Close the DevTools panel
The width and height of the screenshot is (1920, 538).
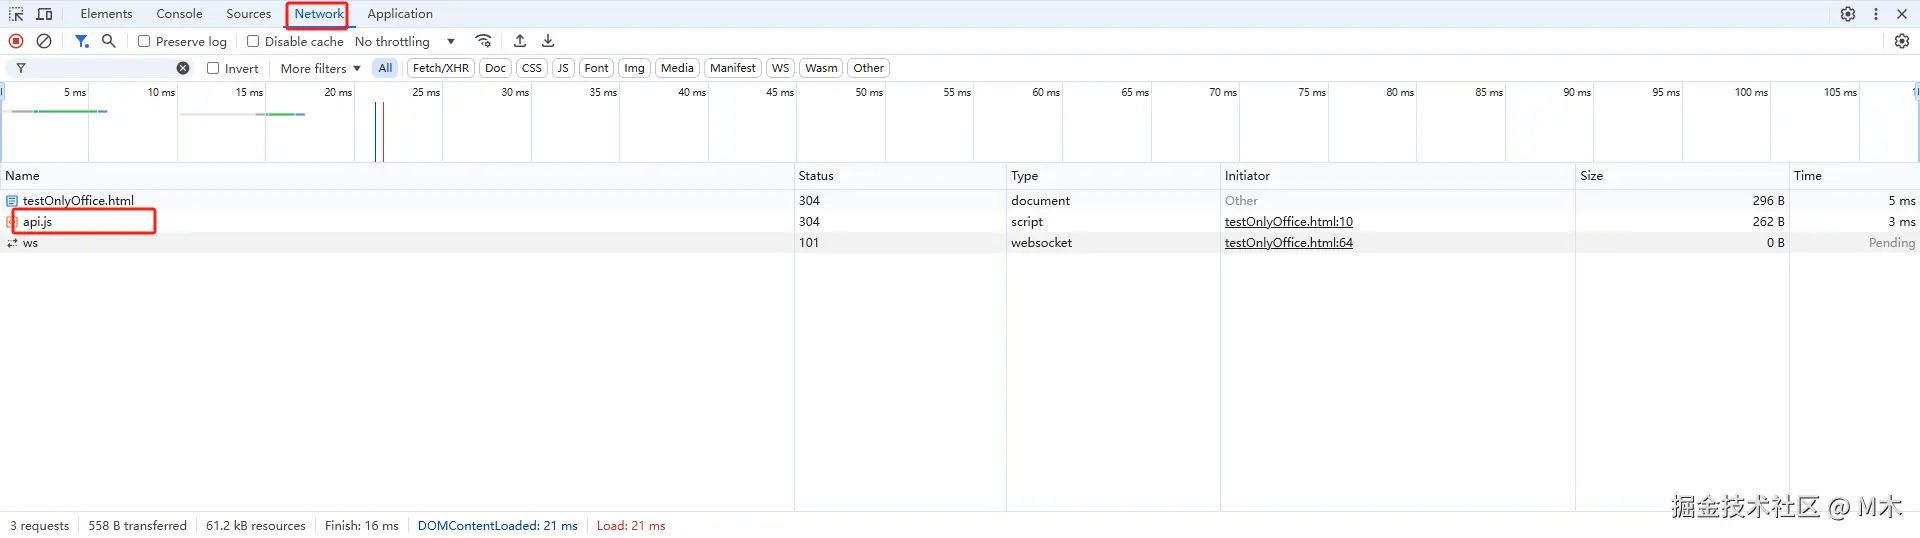pos(1902,14)
